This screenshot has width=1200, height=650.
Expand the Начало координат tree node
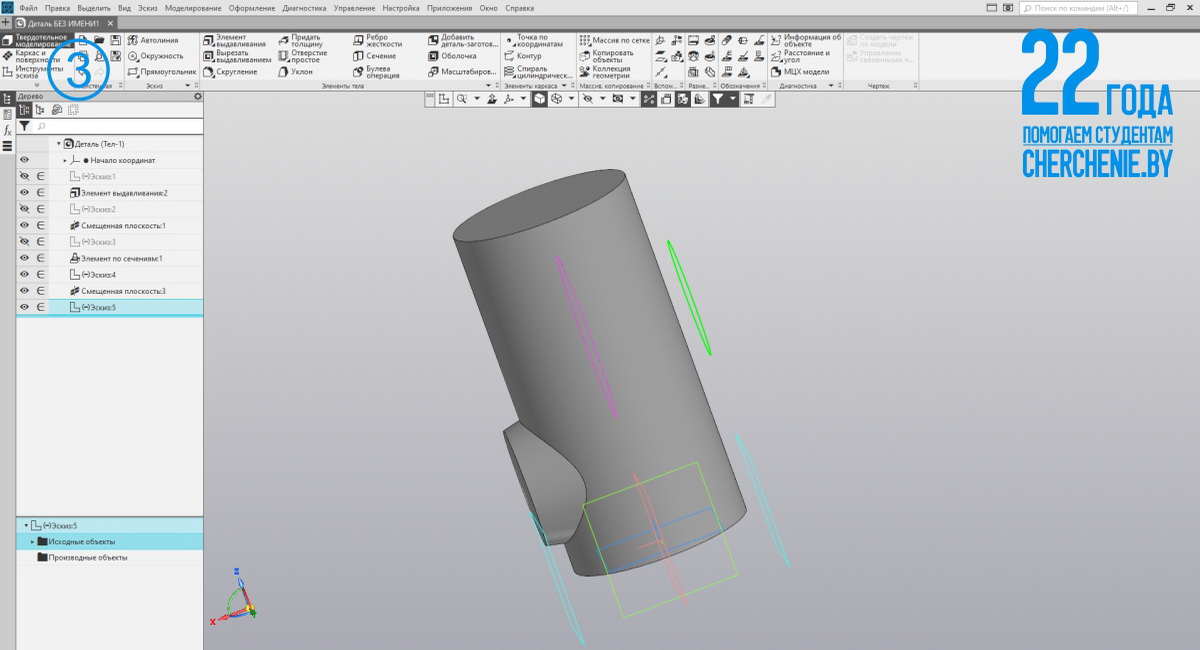(65, 160)
